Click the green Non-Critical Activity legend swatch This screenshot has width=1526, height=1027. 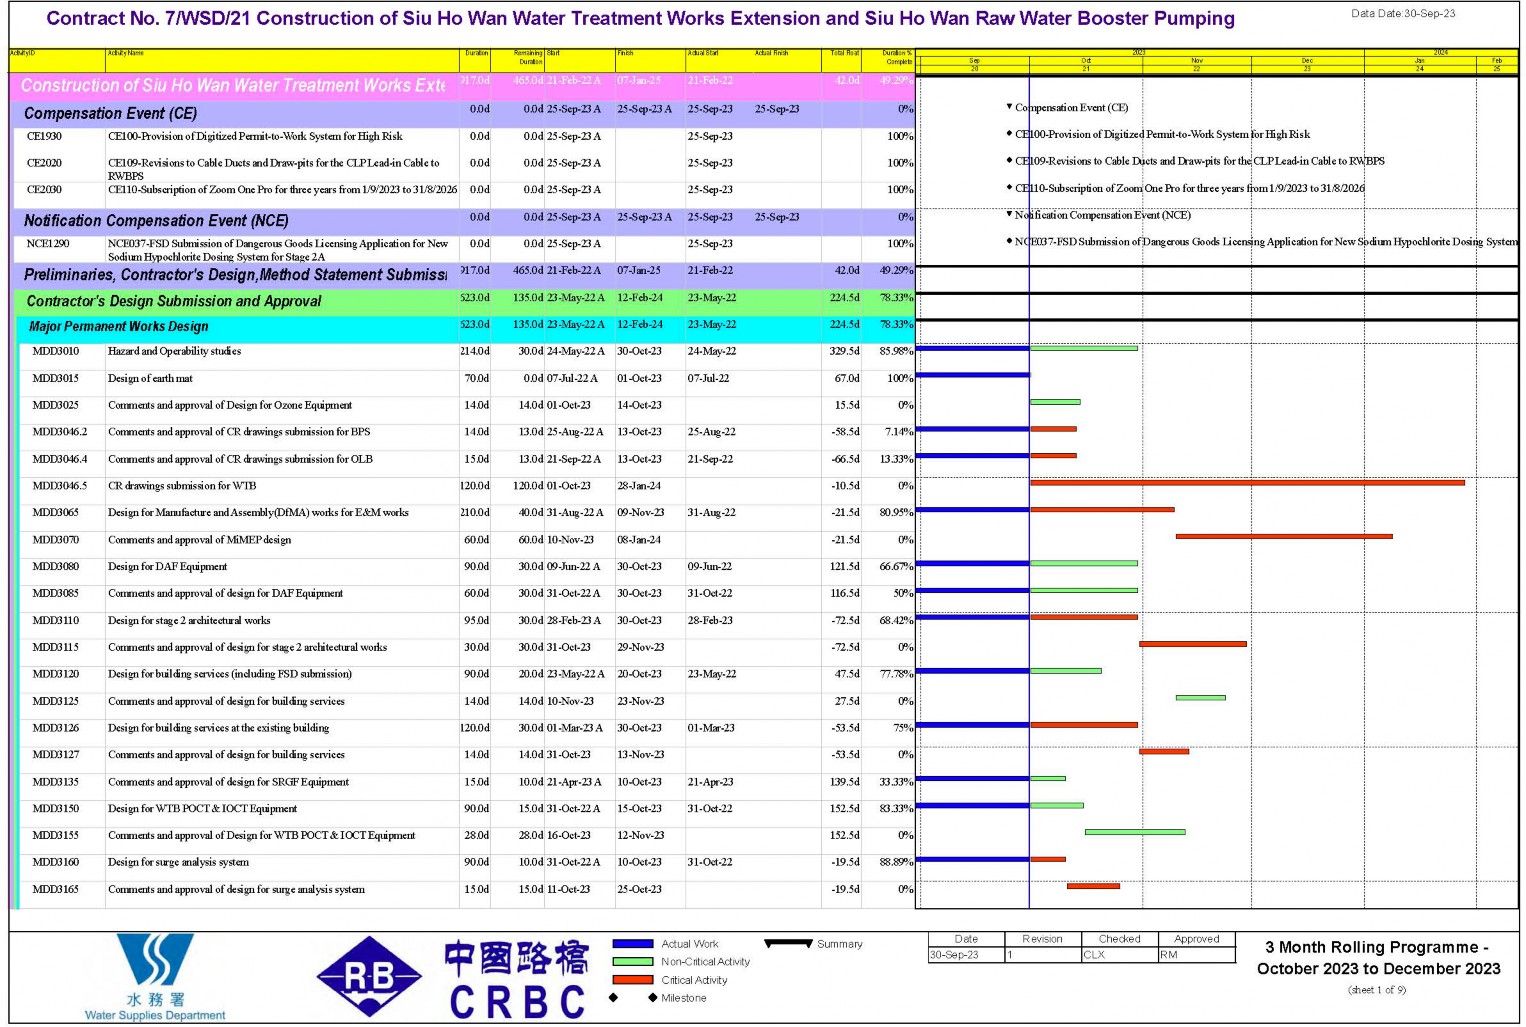[632, 962]
